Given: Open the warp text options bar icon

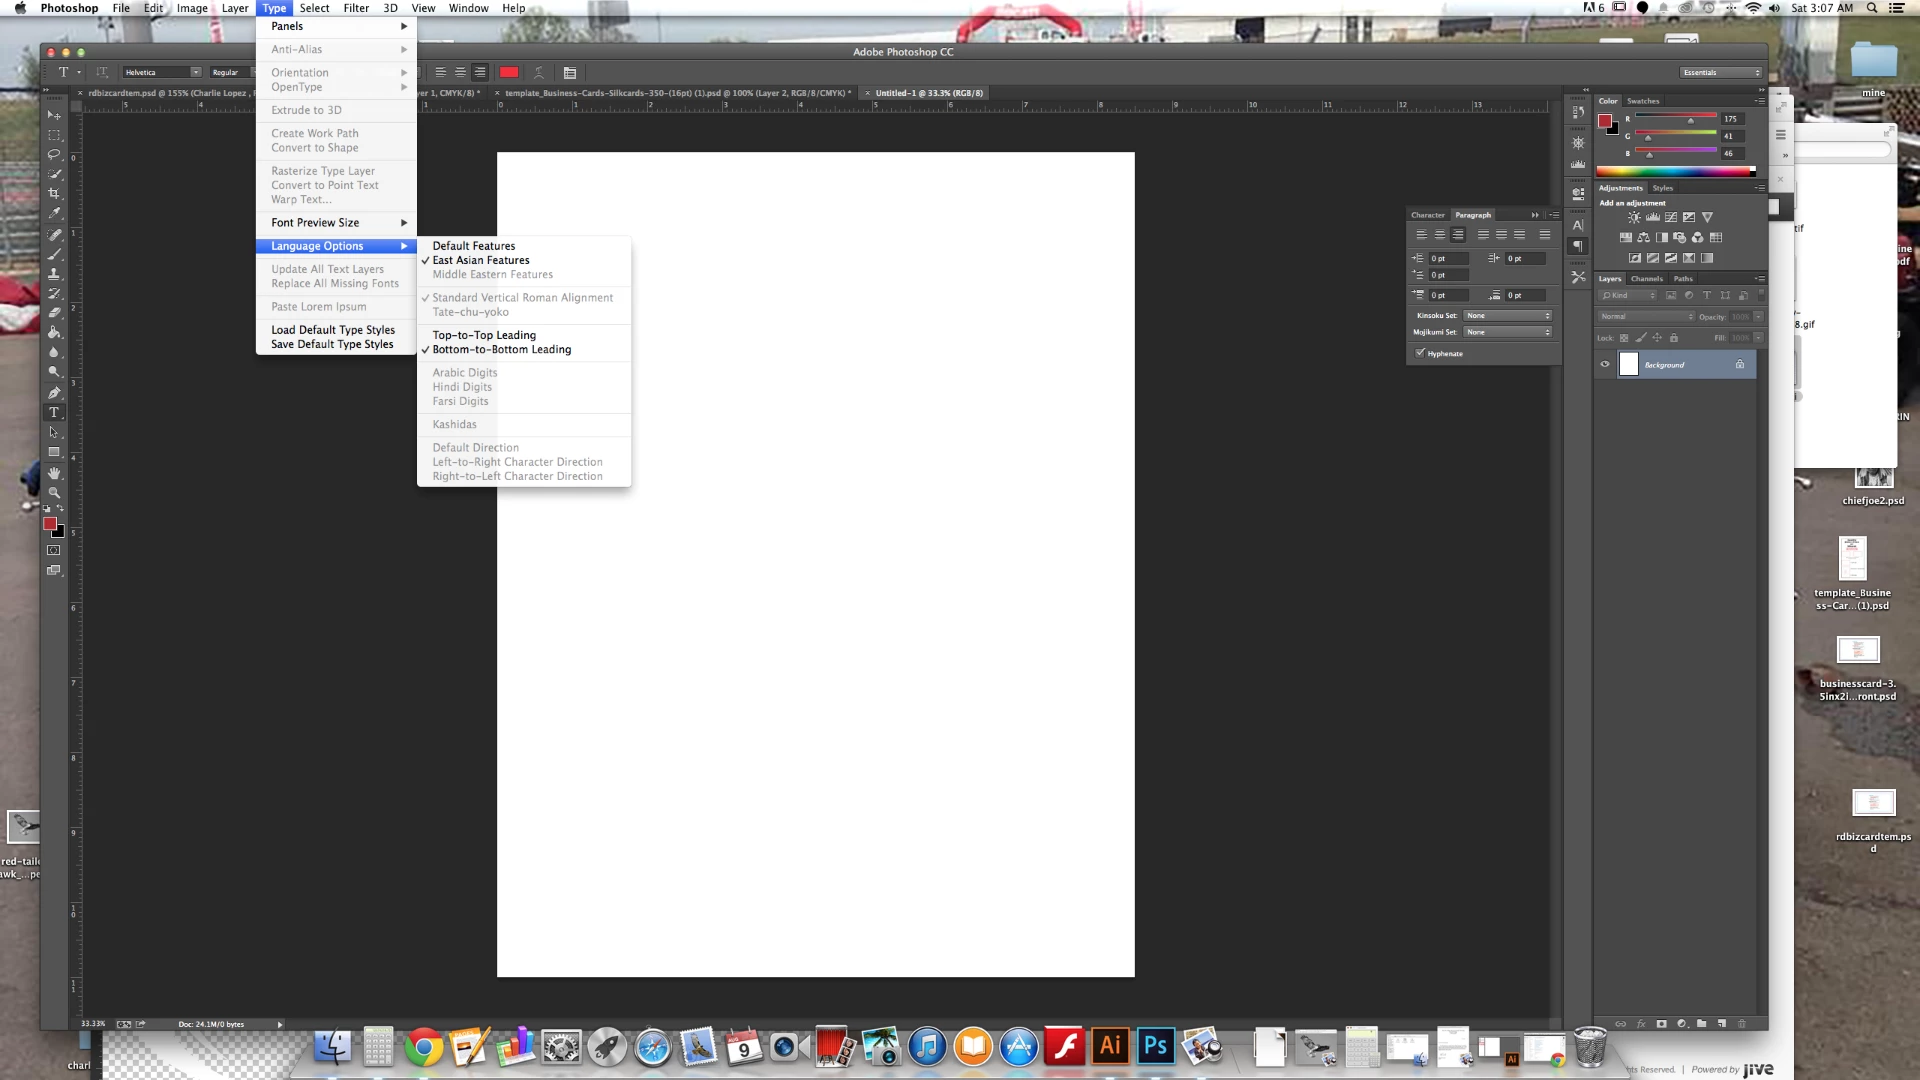Looking at the screenshot, I should [538, 72].
